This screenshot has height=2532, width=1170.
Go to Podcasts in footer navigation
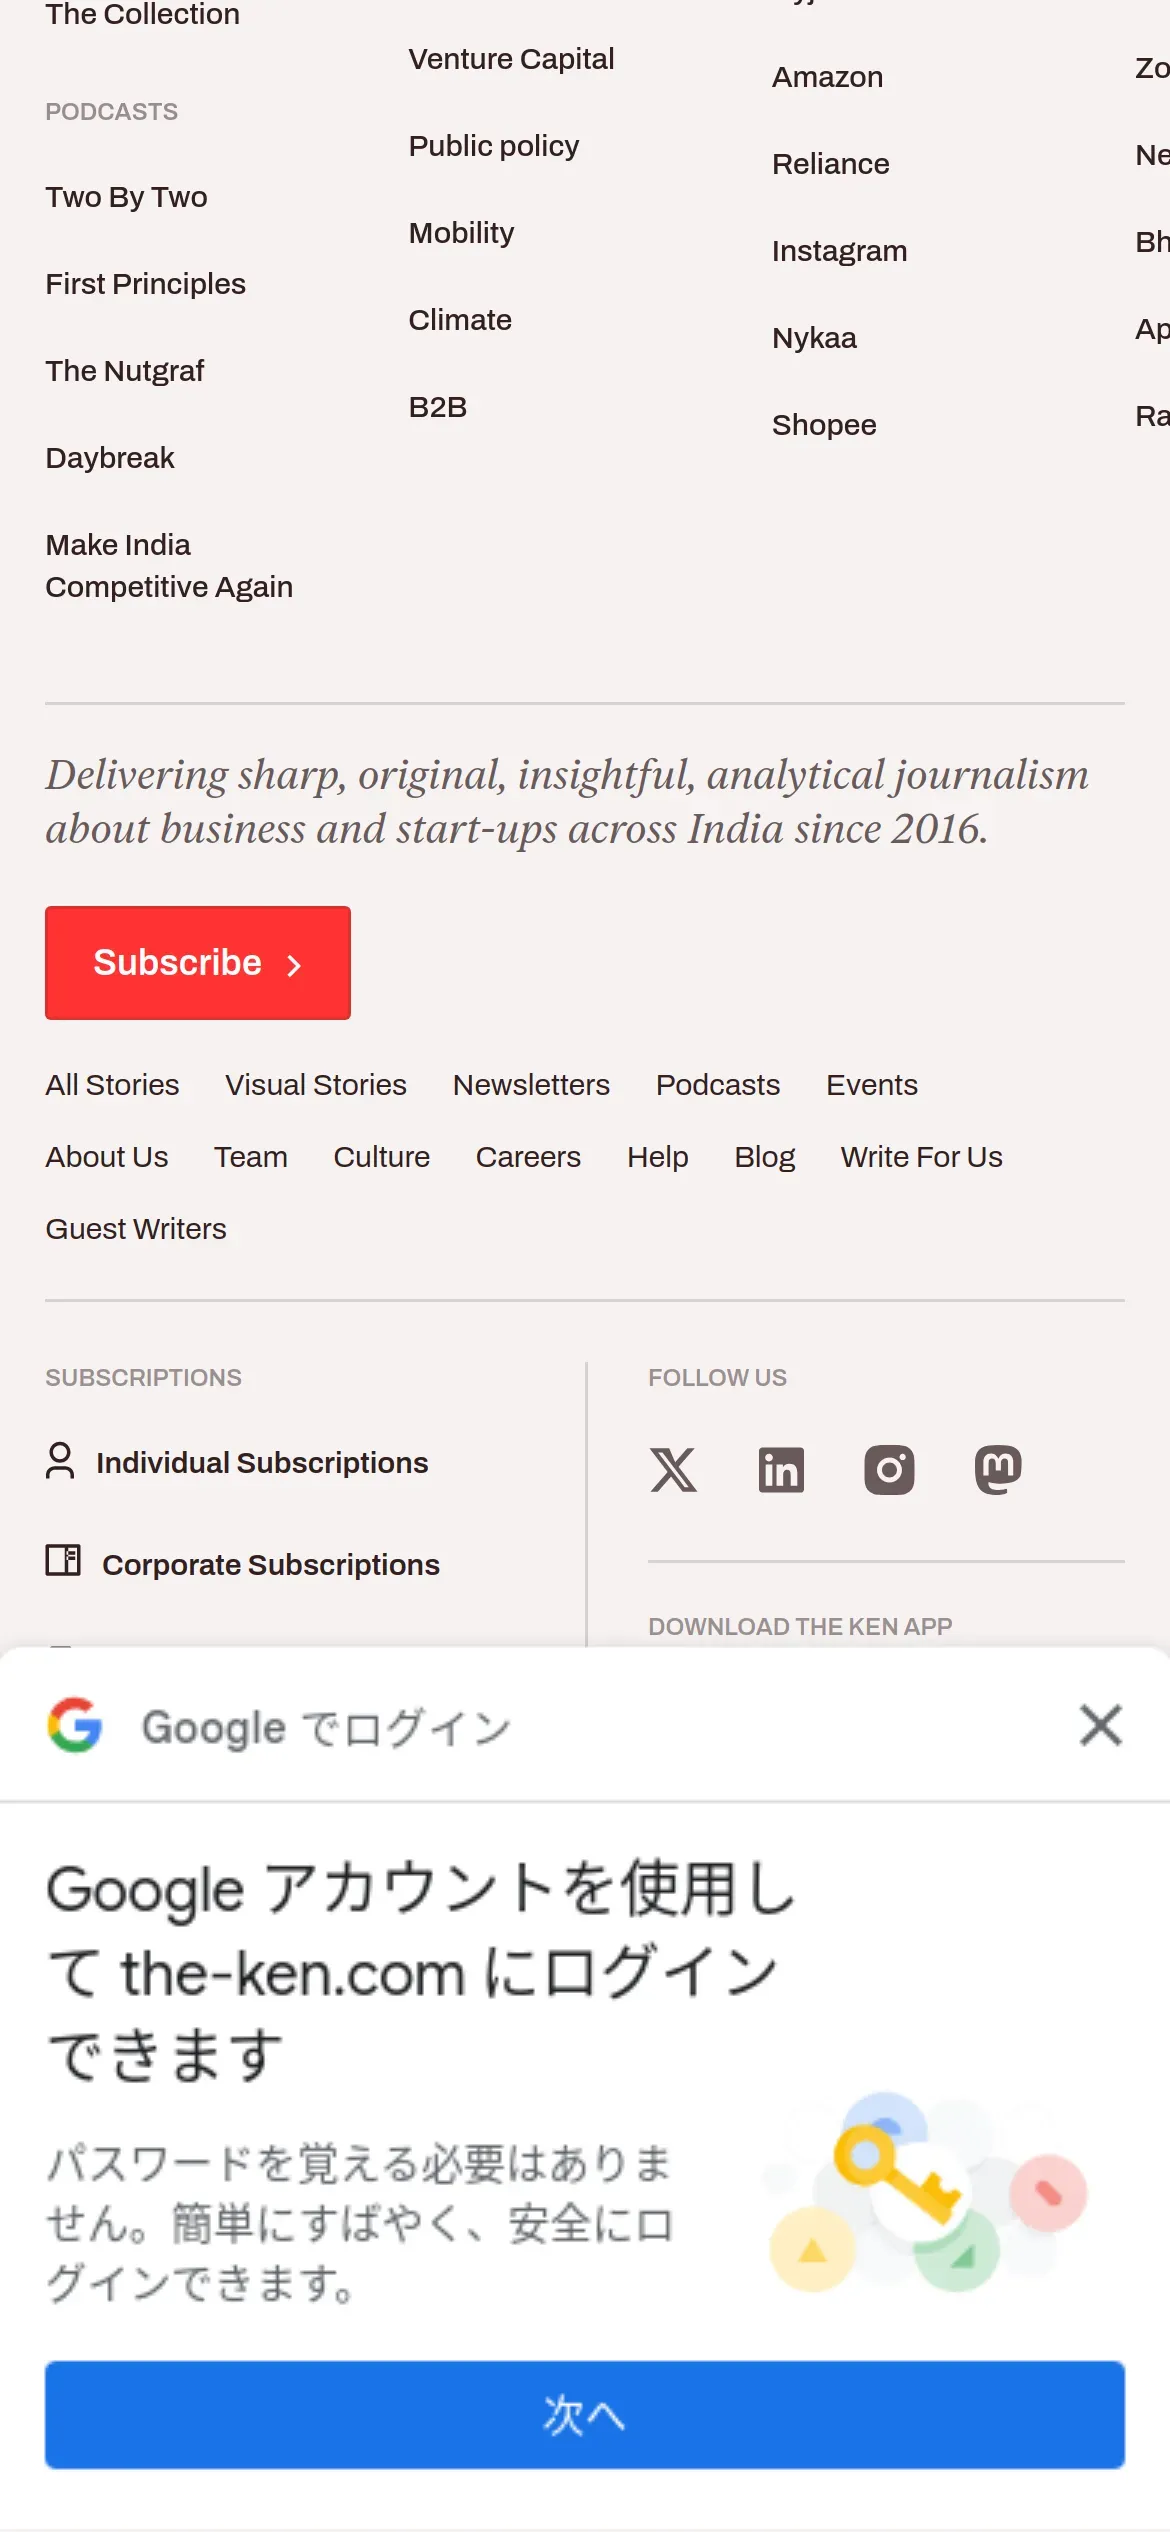[x=718, y=1085]
